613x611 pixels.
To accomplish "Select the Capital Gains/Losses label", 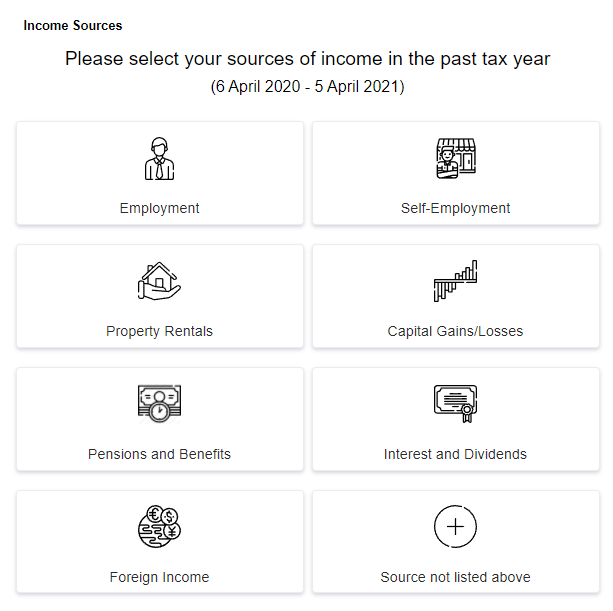I will [x=455, y=331].
